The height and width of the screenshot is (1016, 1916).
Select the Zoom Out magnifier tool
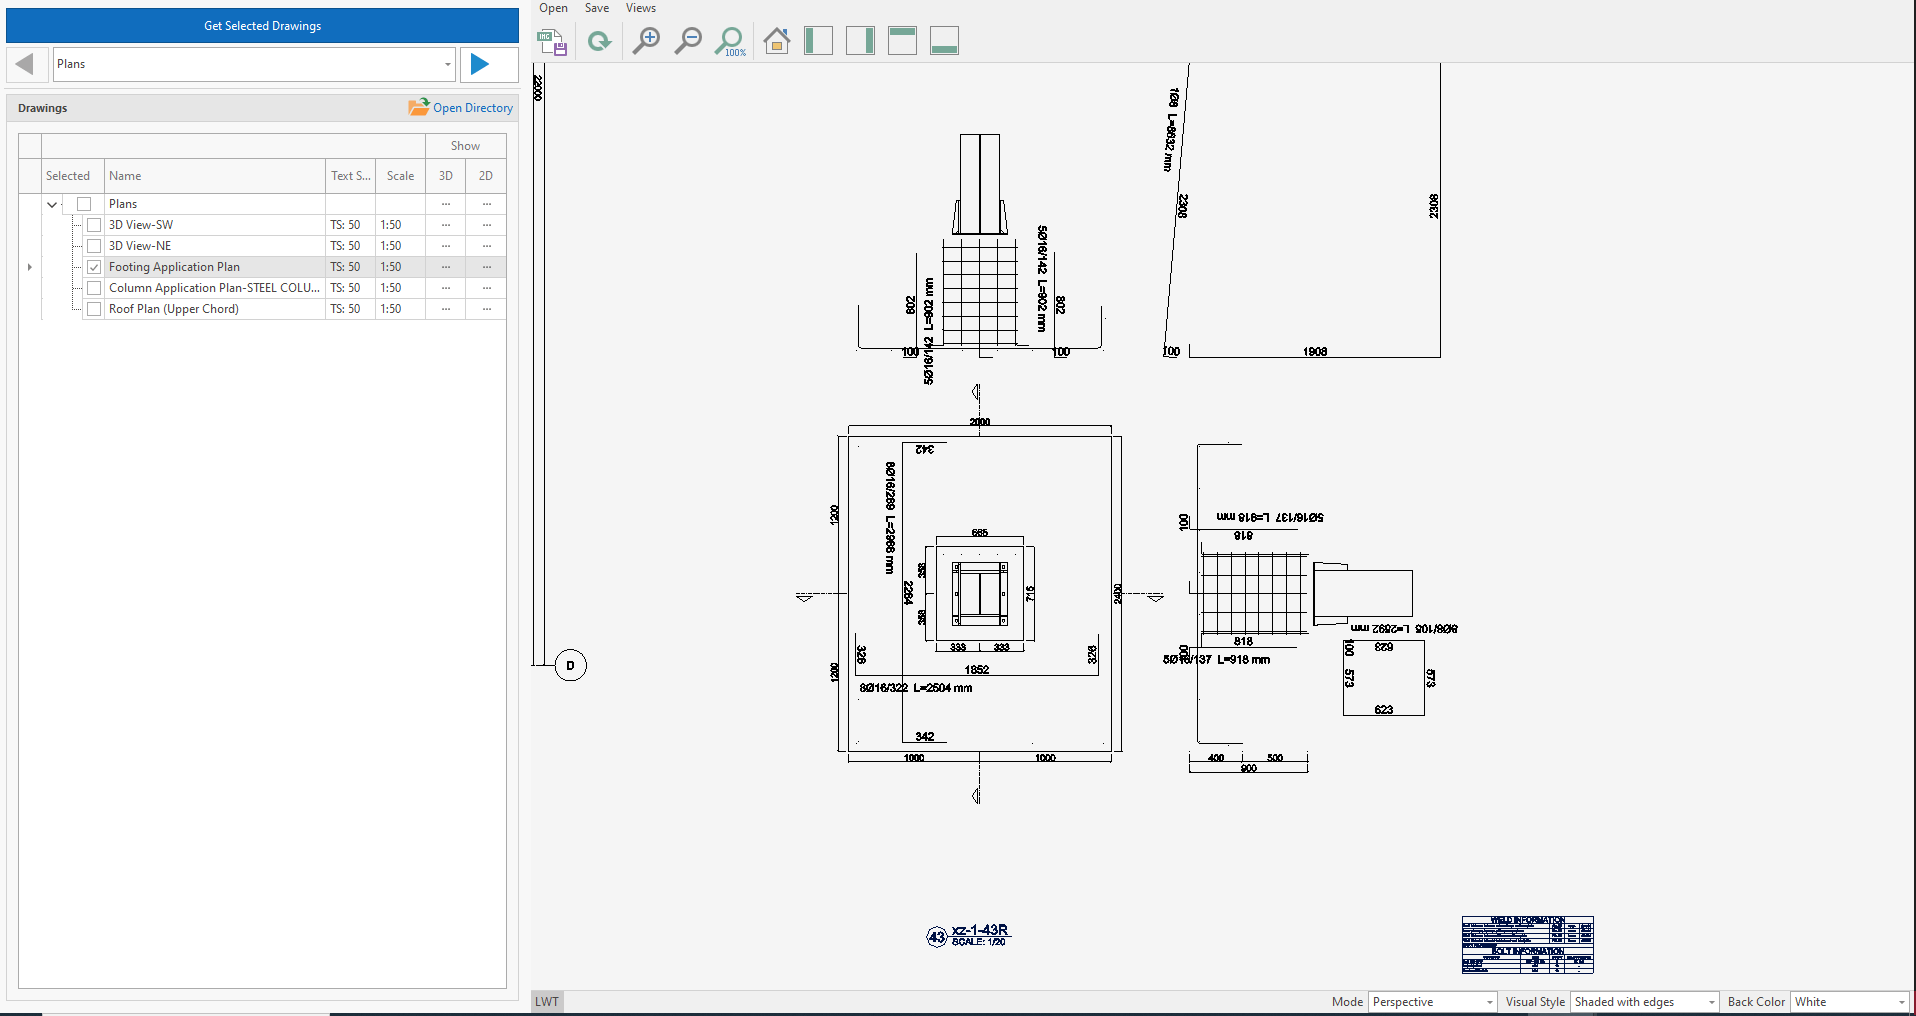click(688, 41)
